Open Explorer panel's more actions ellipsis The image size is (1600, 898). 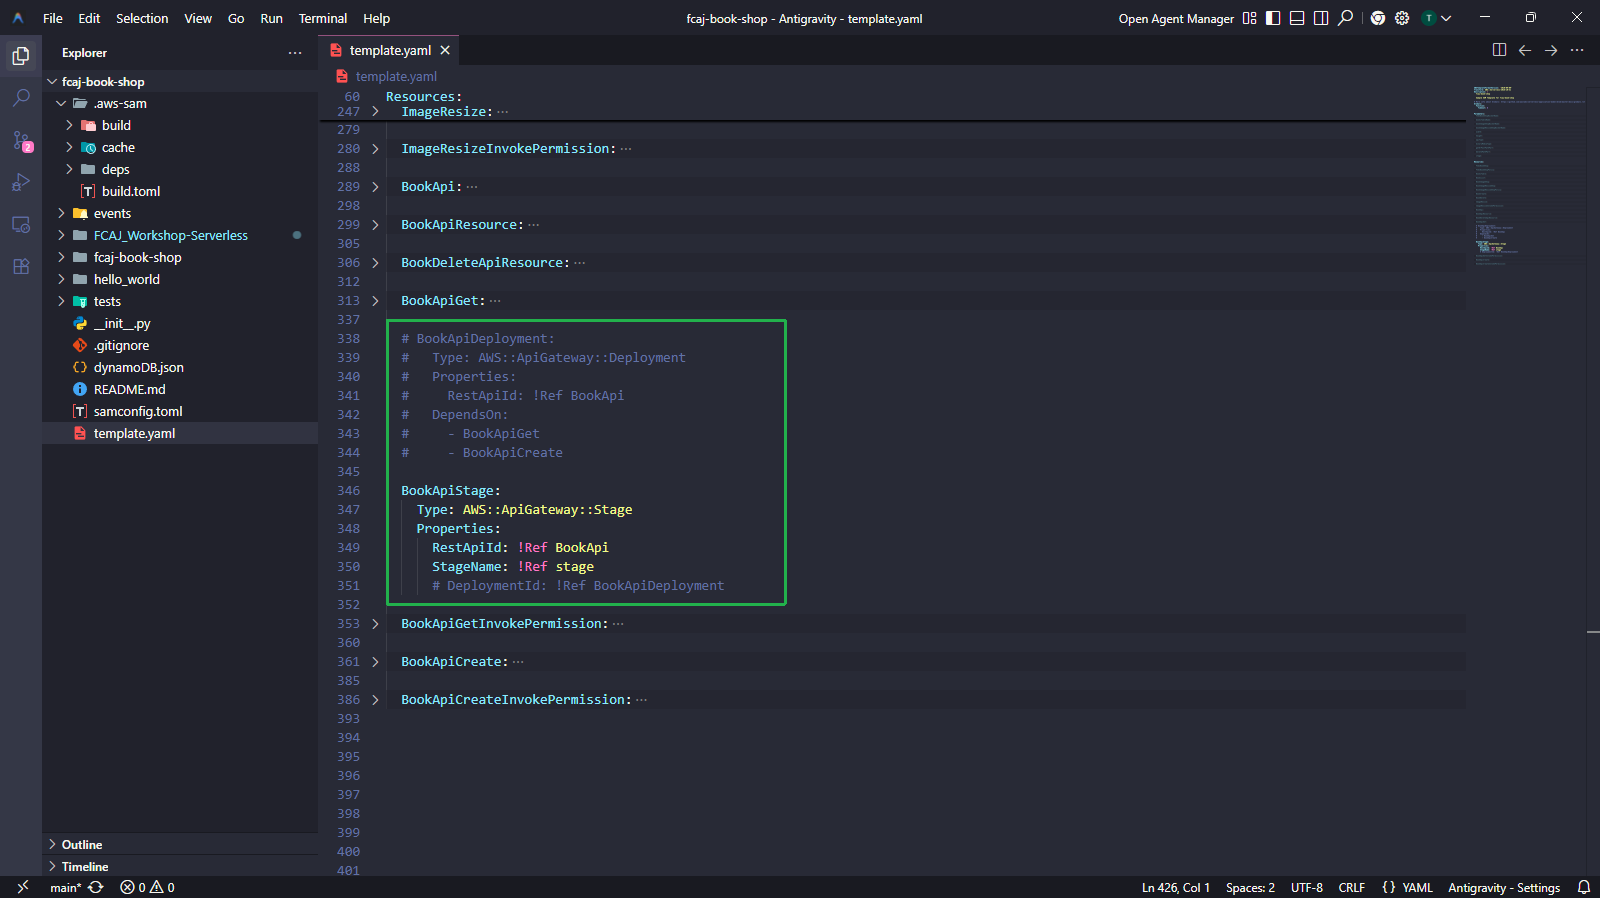coord(295,53)
